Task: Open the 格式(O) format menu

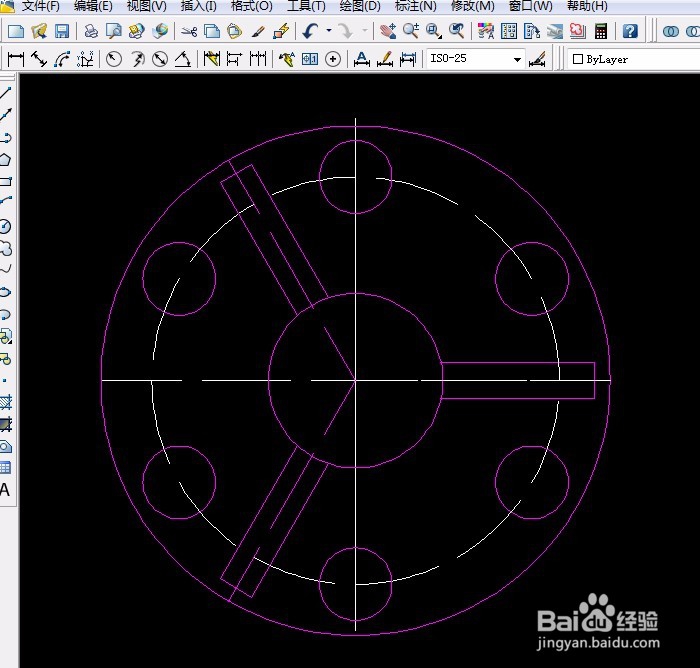Action: 251,6
